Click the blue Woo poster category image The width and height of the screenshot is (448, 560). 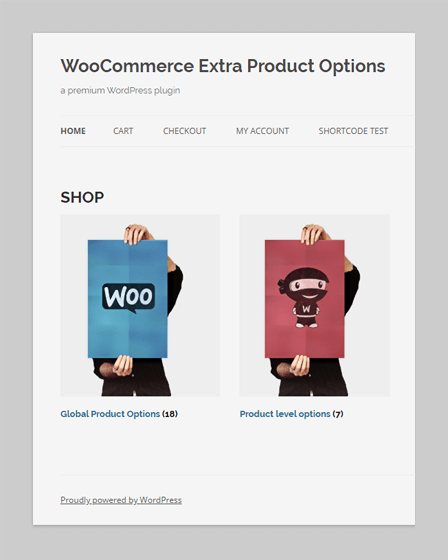pyautogui.click(x=140, y=305)
